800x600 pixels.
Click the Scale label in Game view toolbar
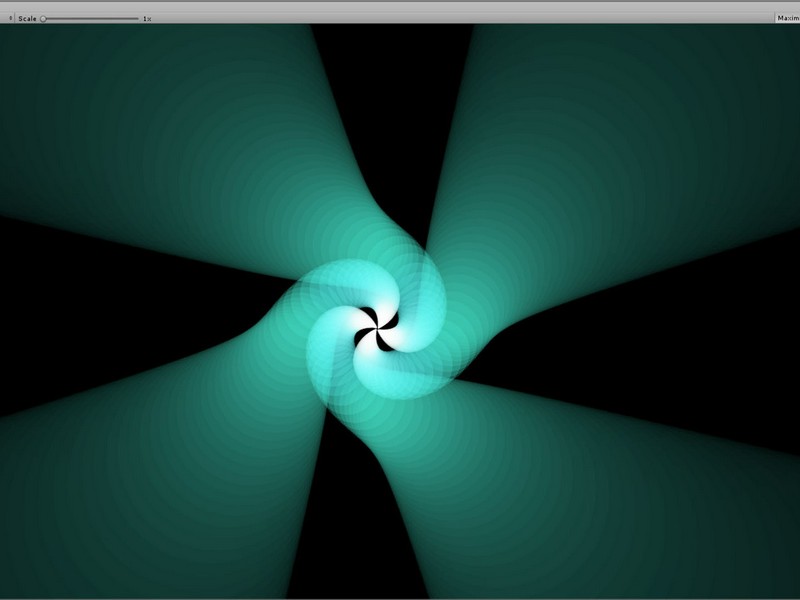pyautogui.click(x=28, y=19)
